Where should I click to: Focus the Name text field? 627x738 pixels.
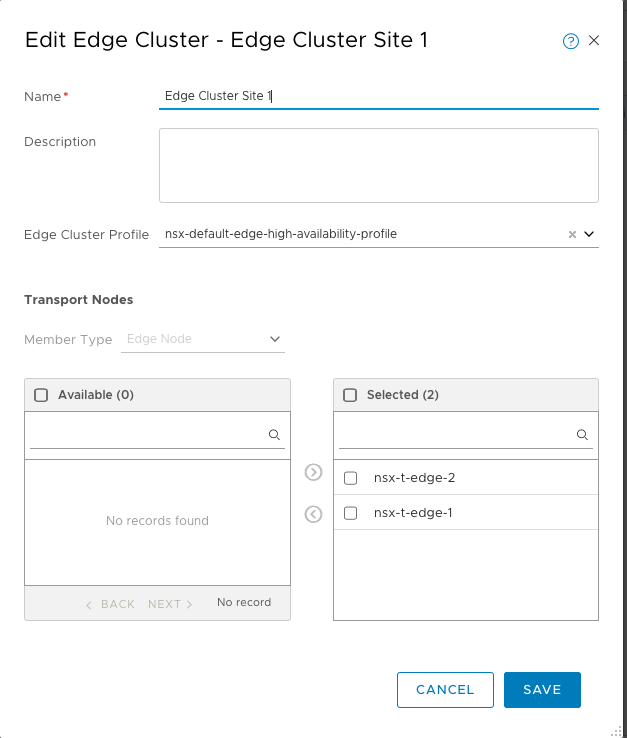[378, 96]
